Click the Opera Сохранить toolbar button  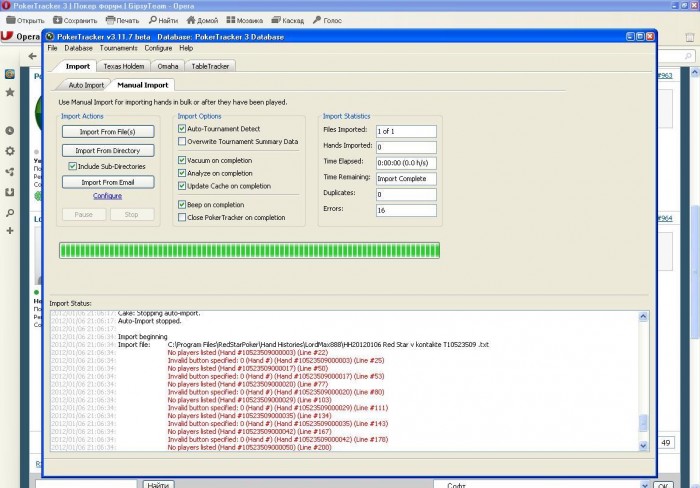pos(75,20)
